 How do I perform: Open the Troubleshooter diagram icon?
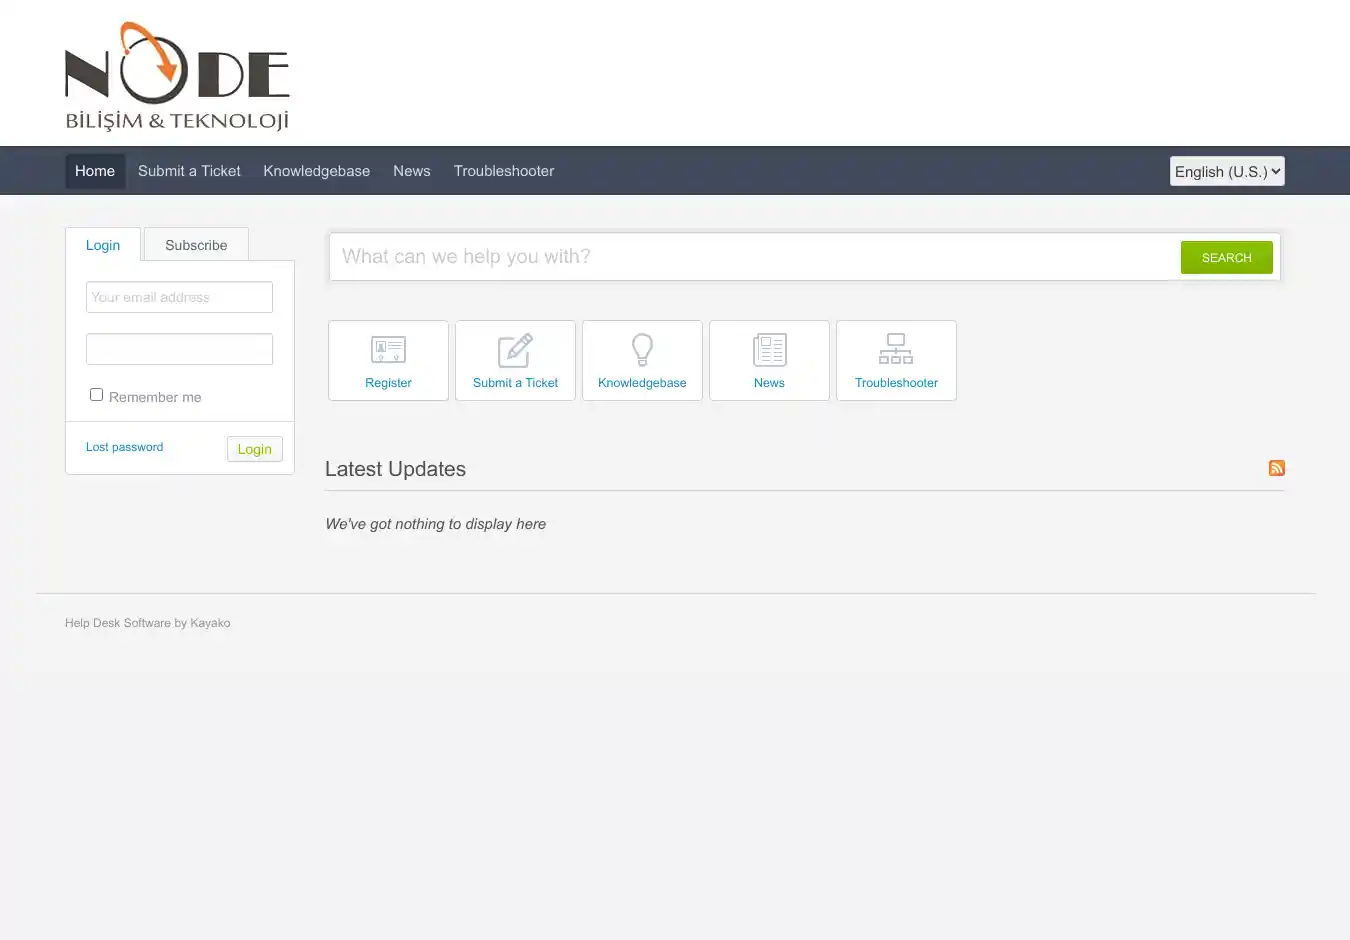pos(896,349)
